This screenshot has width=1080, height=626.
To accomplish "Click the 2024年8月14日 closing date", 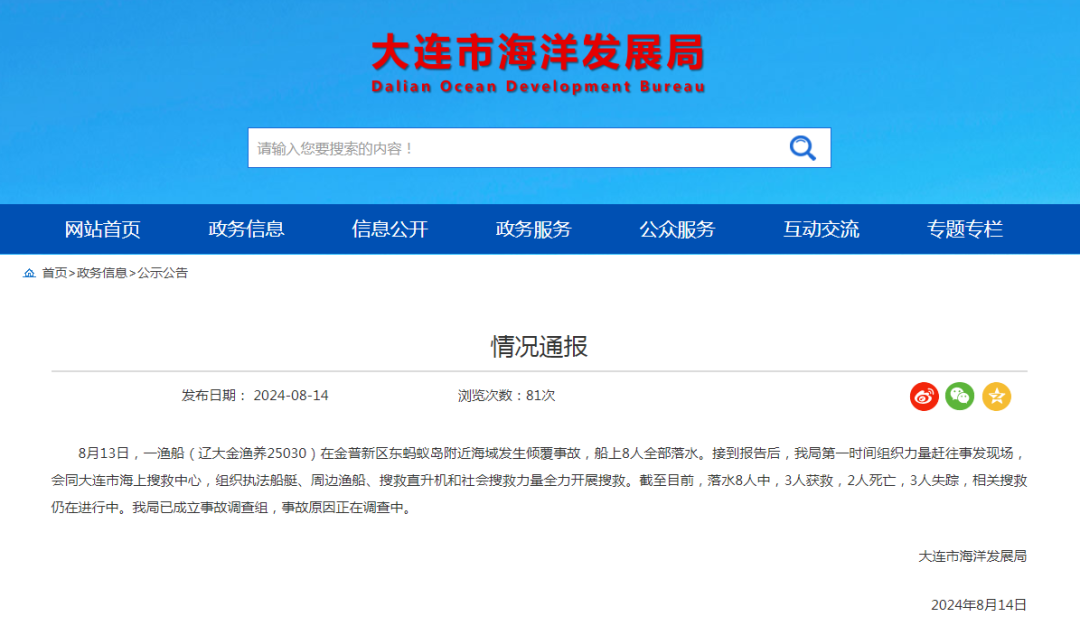I will click(979, 605).
